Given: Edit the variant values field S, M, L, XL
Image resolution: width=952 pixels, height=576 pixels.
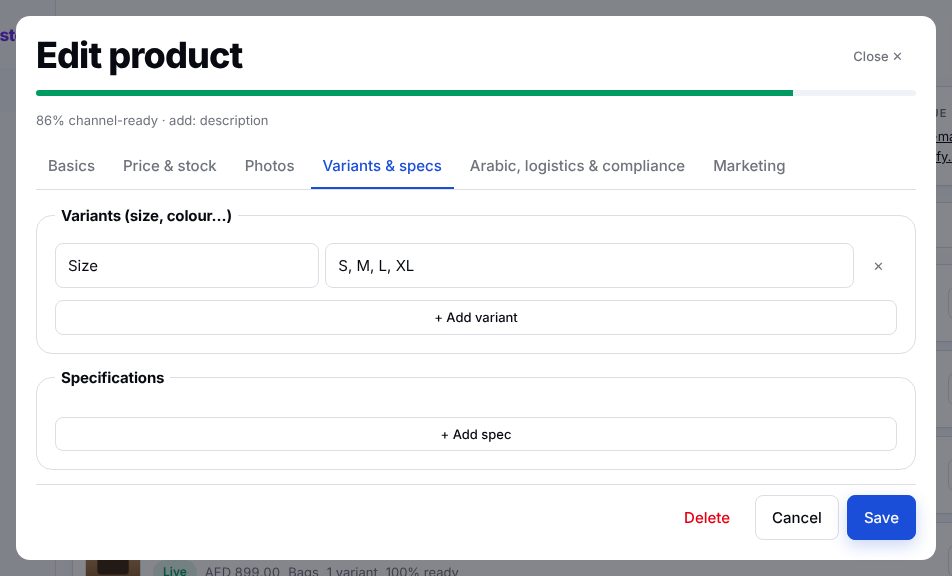Looking at the screenshot, I should (590, 266).
